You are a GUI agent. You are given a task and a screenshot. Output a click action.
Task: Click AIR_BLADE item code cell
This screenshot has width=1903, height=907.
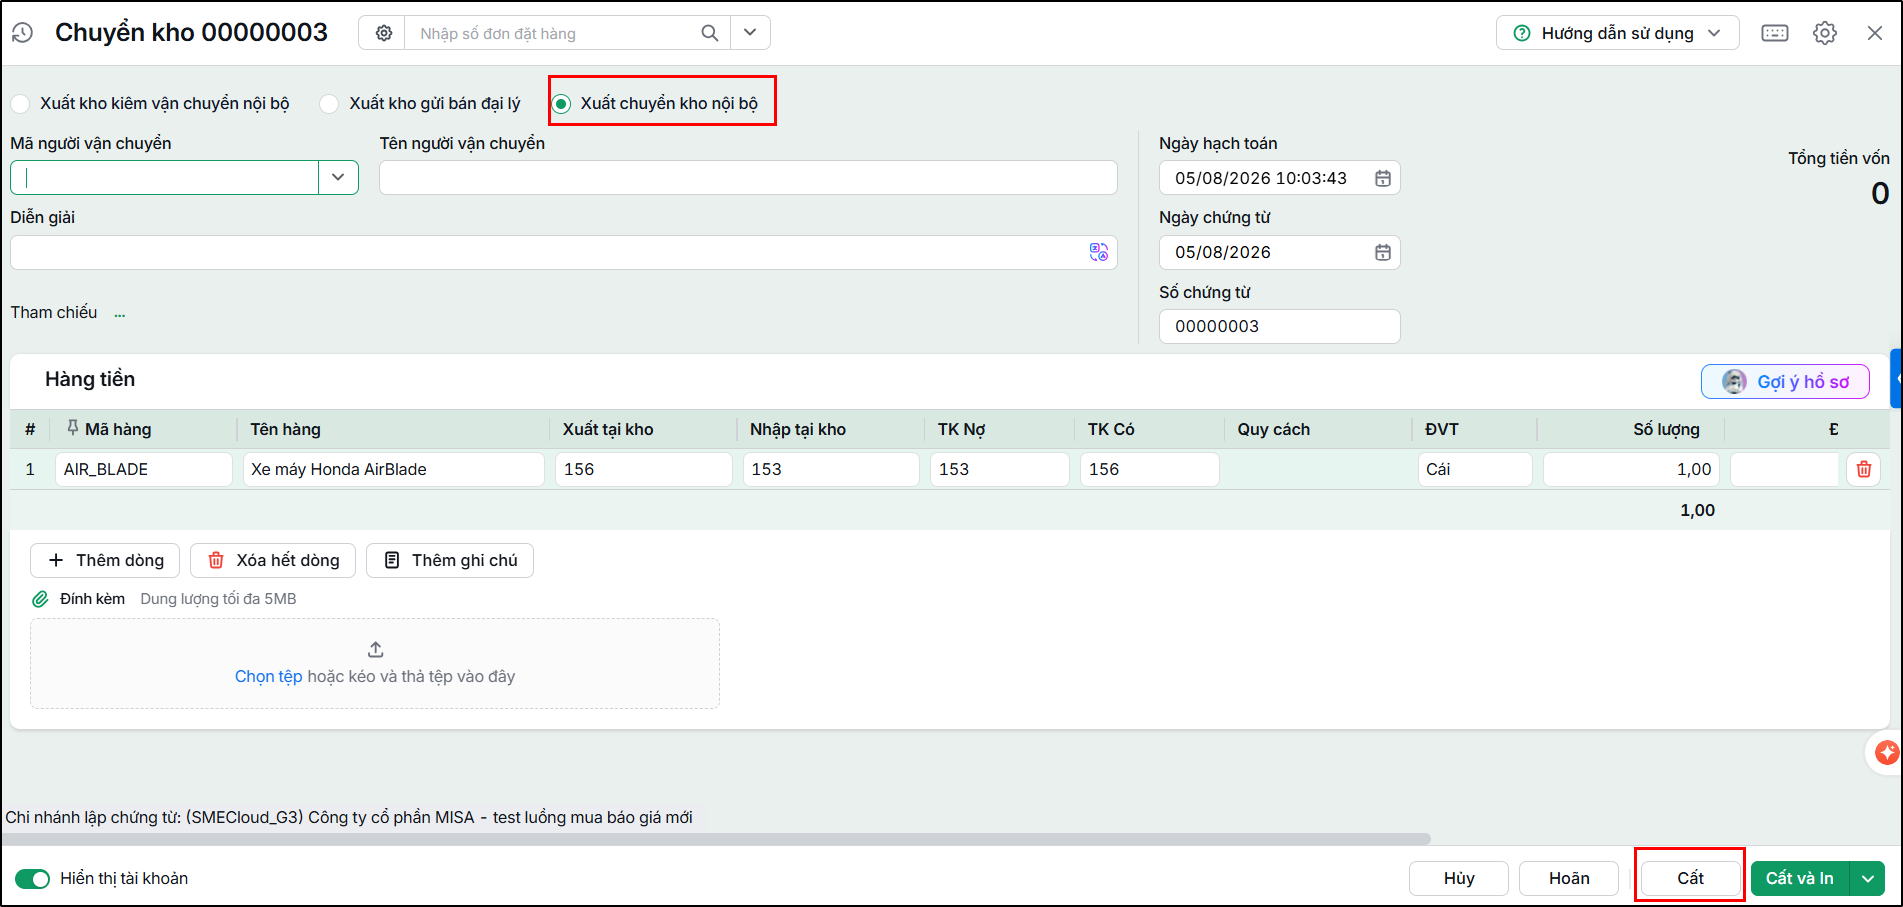(x=144, y=469)
